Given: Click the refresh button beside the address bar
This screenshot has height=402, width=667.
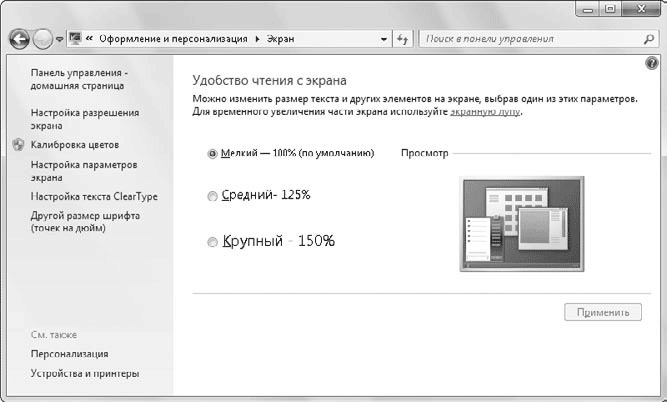Looking at the screenshot, I should pyautogui.click(x=404, y=39).
